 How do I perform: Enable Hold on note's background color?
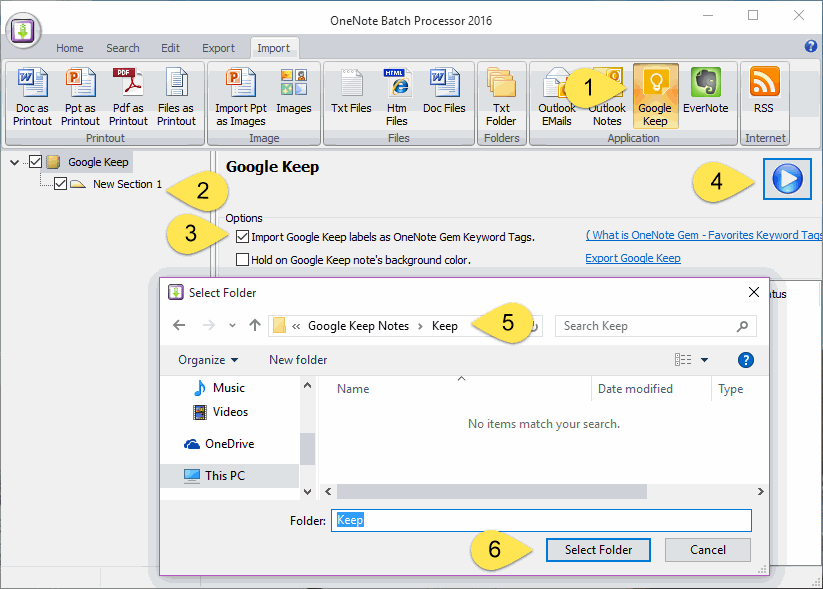[242, 260]
